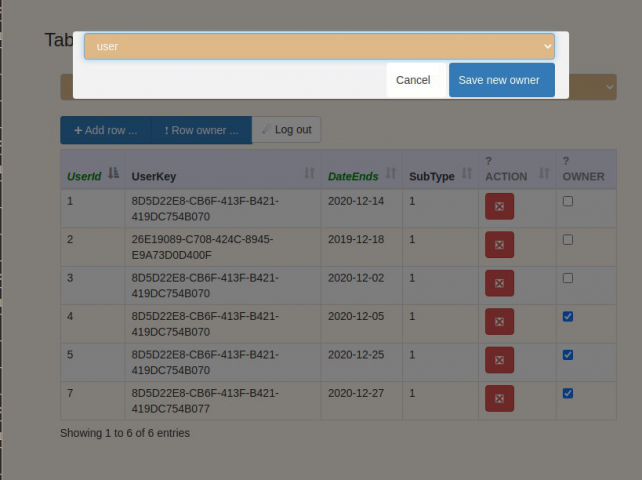
Task: Open the user owner dropdown
Action: click(x=319, y=46)
